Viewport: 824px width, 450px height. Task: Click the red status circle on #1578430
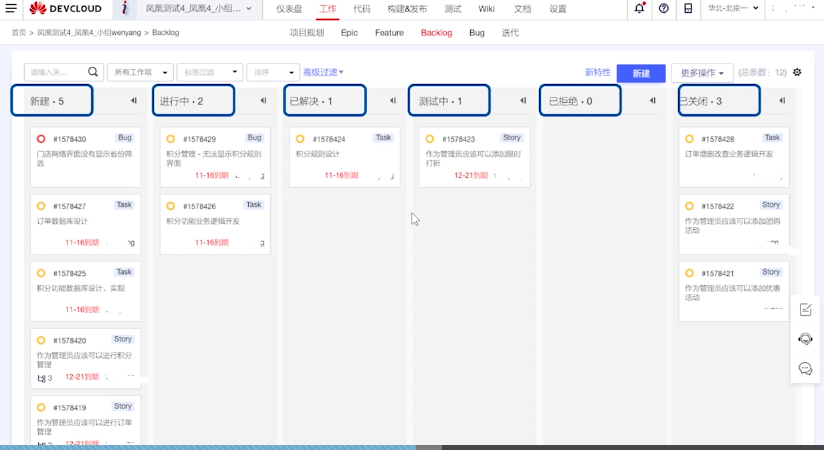[x=41, y=139]
